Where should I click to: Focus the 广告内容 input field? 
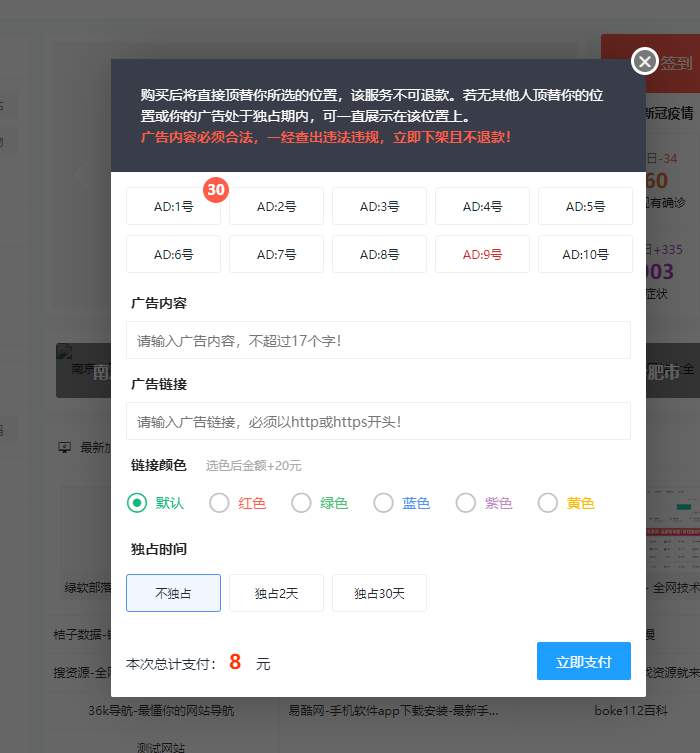click(378, 340)
